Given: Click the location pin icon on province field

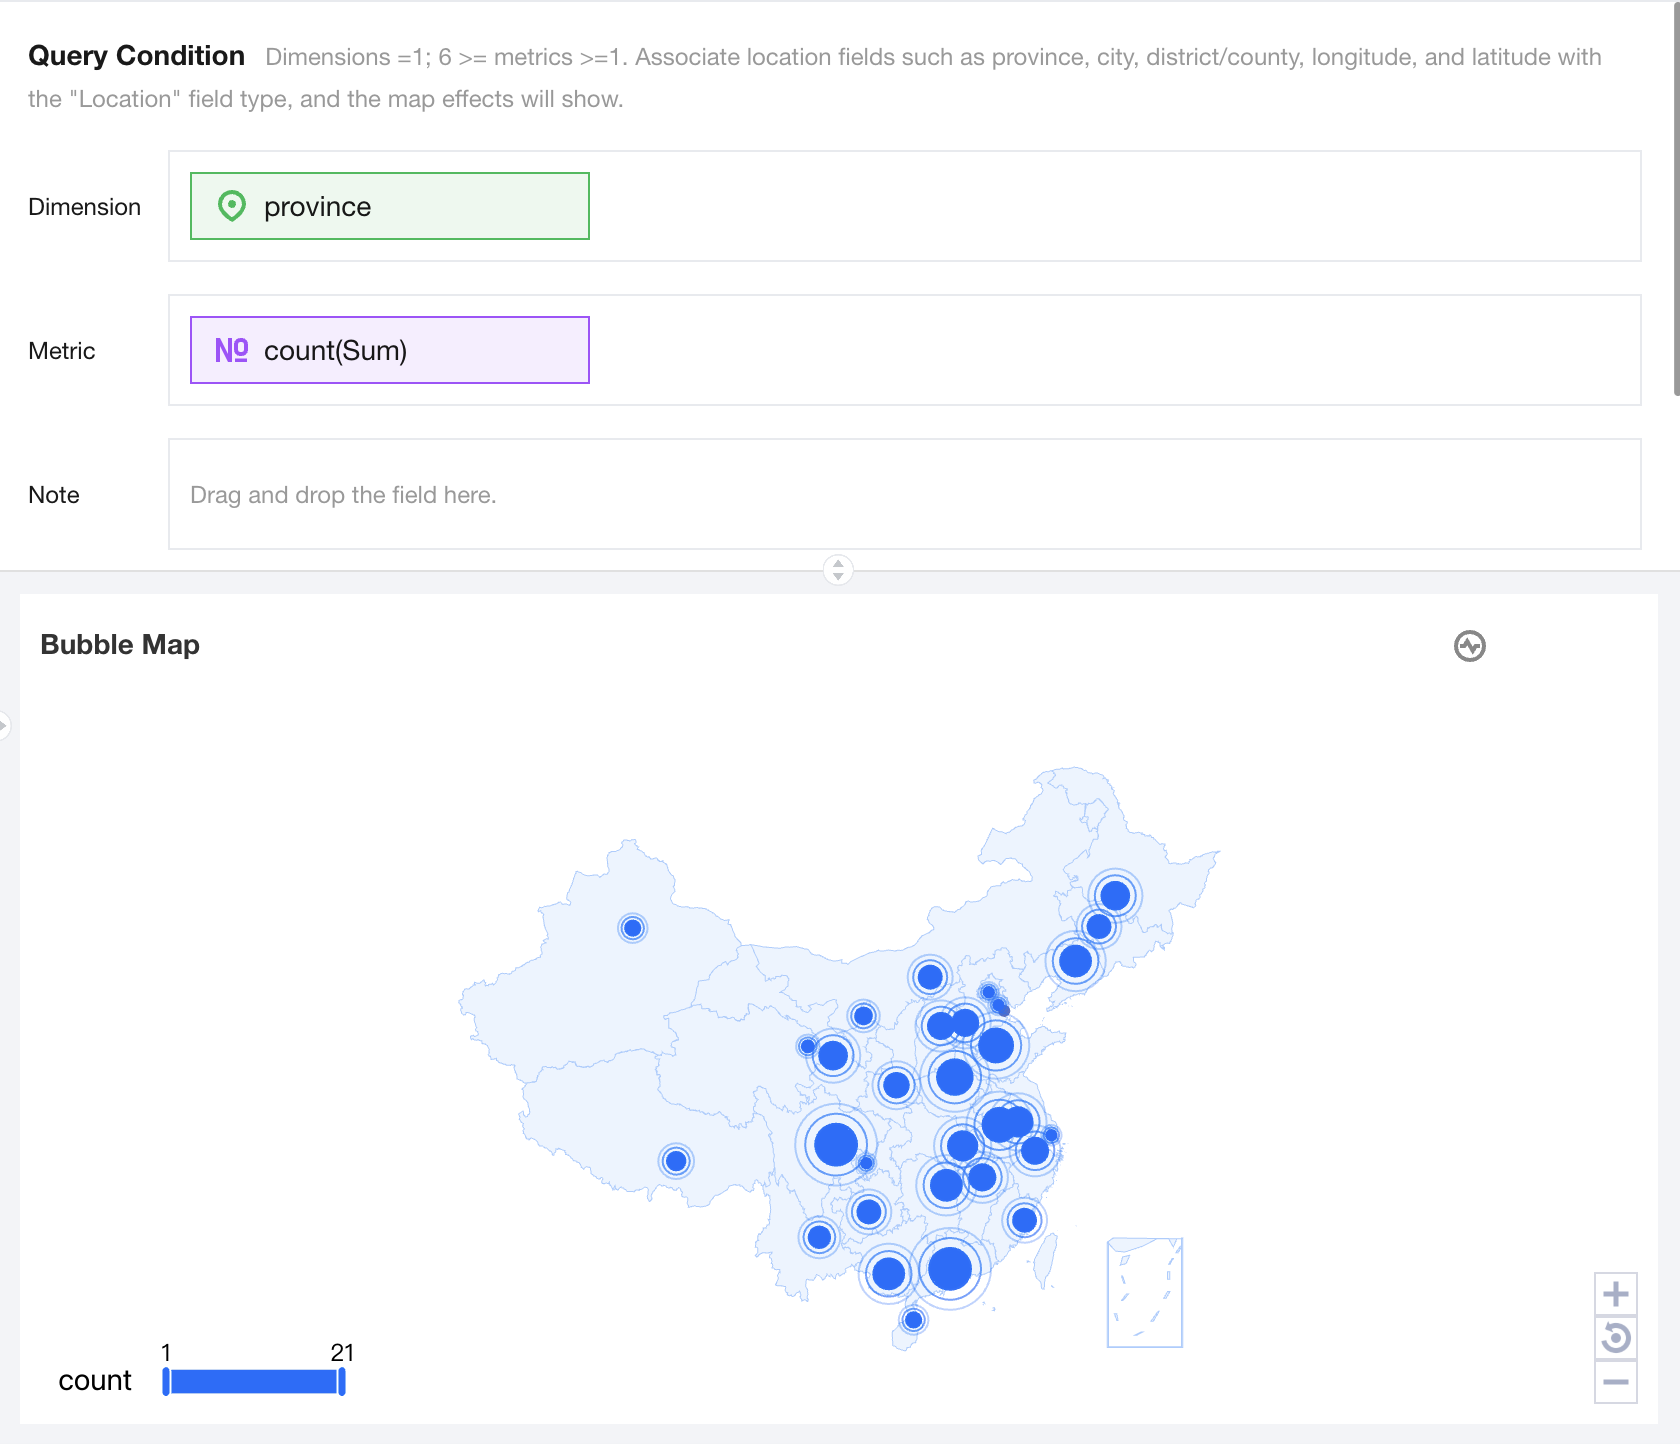Looking at the screenshot, I should click(x=232, y=206).
